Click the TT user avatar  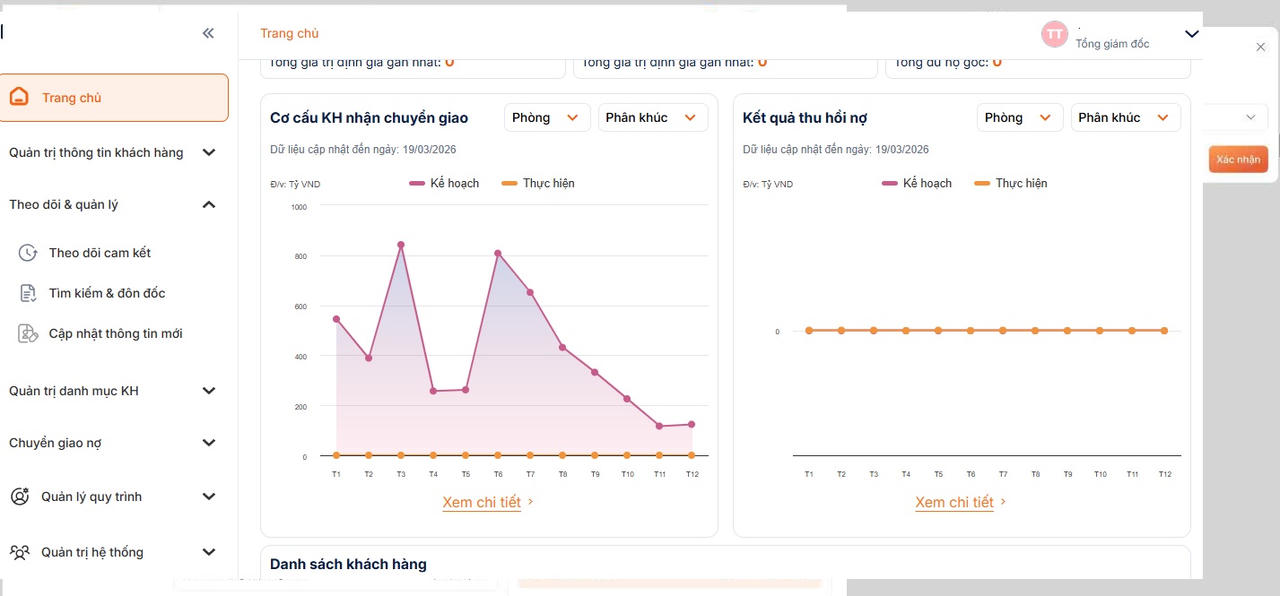[x=1055, y=34]
